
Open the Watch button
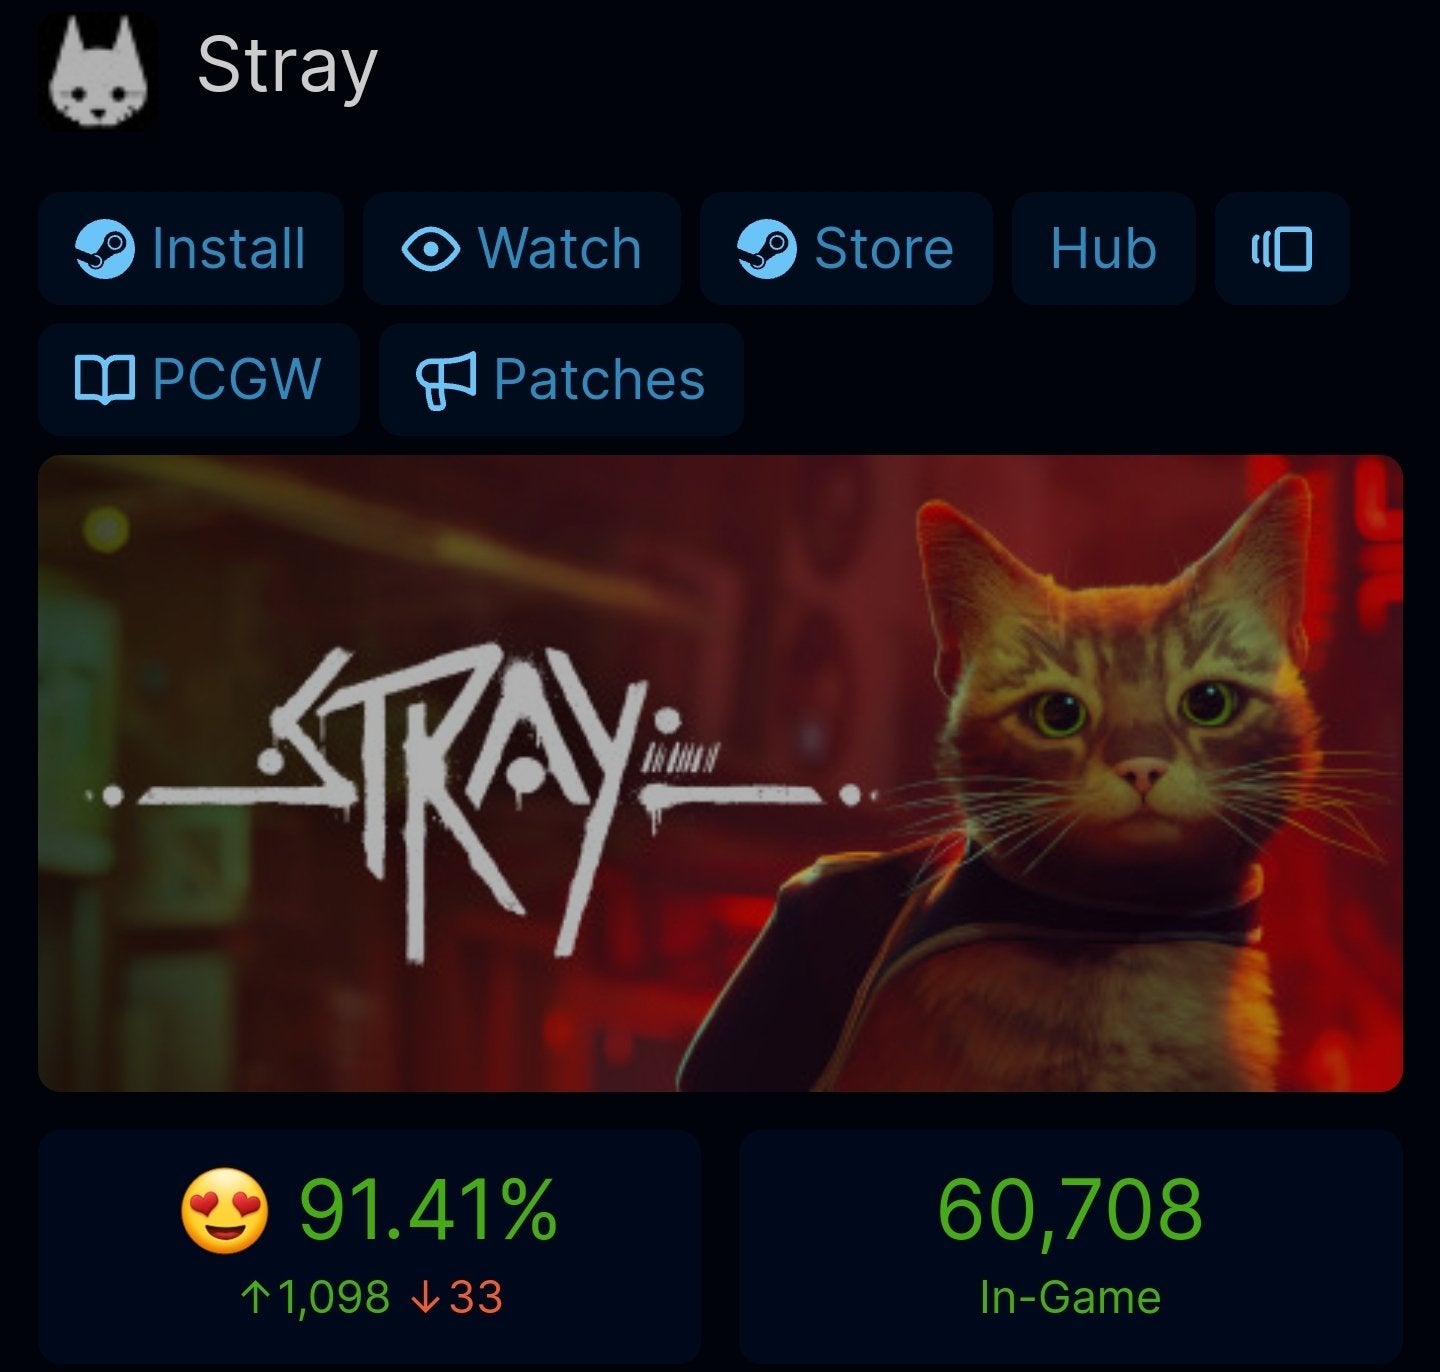click(x=522, y=249)
